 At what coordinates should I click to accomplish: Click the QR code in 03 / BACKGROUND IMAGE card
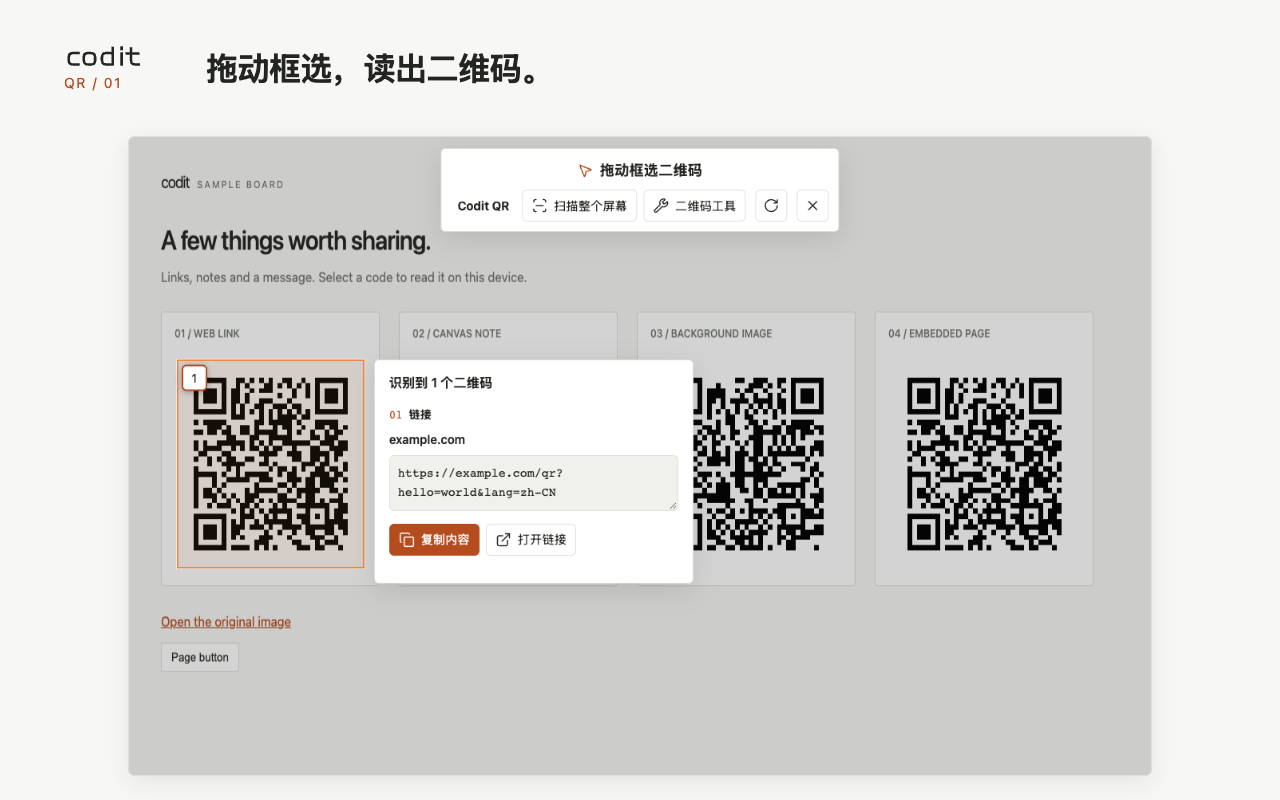click(x=758, y=464)
